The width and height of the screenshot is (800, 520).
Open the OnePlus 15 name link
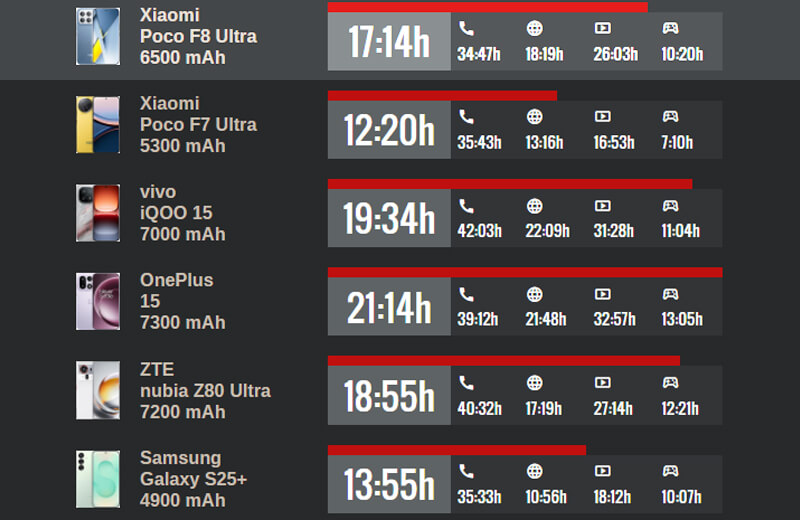[x=177, y=301]
